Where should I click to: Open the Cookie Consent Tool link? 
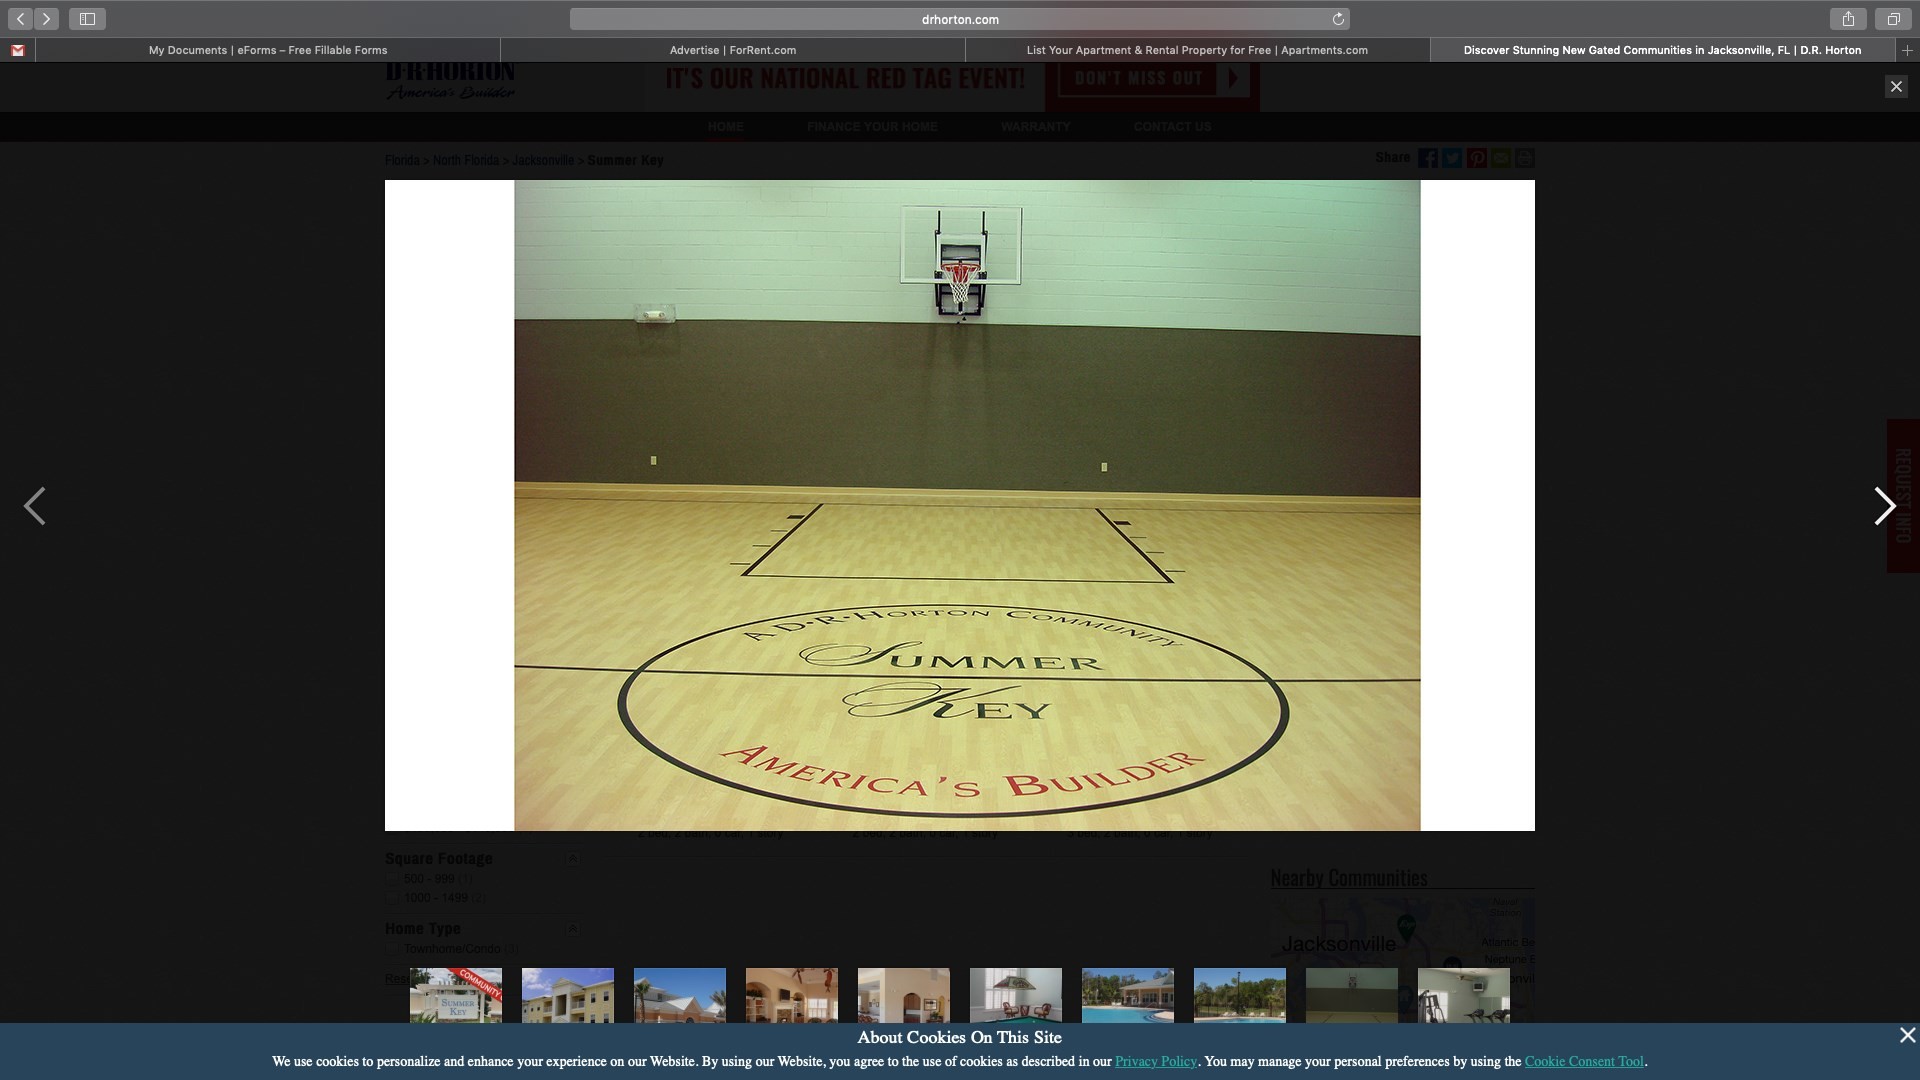pyautogui.click(x=1584, y=1062)
